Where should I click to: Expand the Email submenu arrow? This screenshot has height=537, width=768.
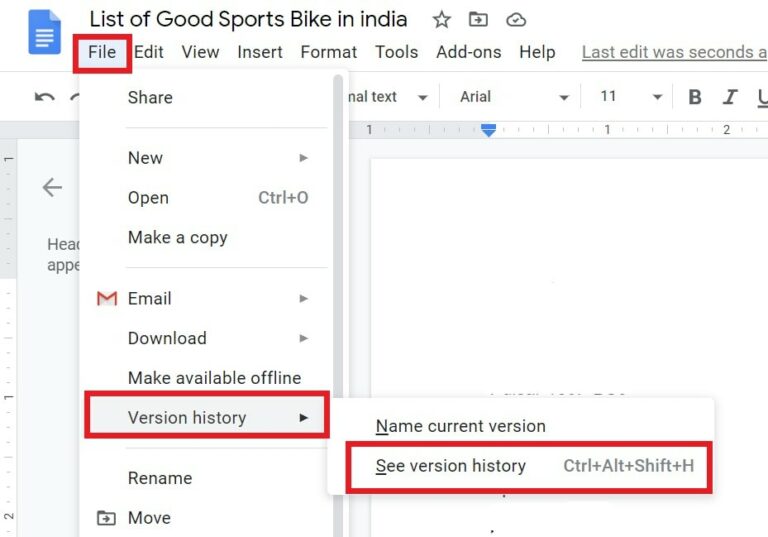pyautogui.click(x=304, y=298)
